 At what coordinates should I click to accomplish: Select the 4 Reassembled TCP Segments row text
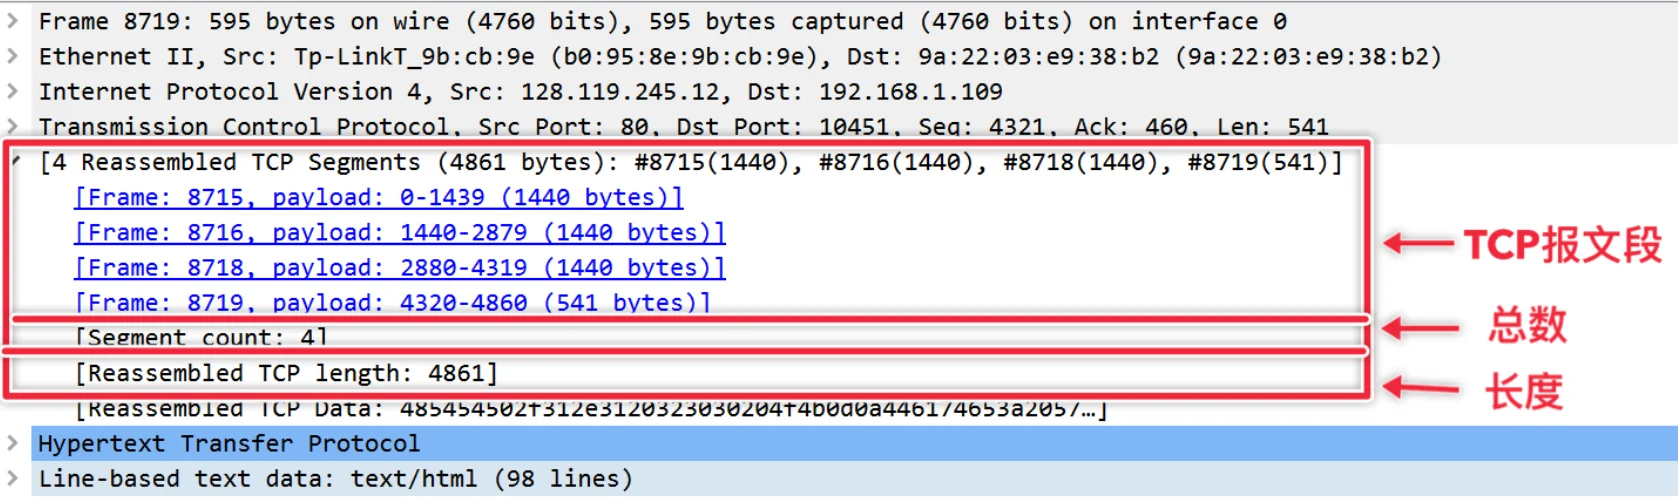[690, 162]
